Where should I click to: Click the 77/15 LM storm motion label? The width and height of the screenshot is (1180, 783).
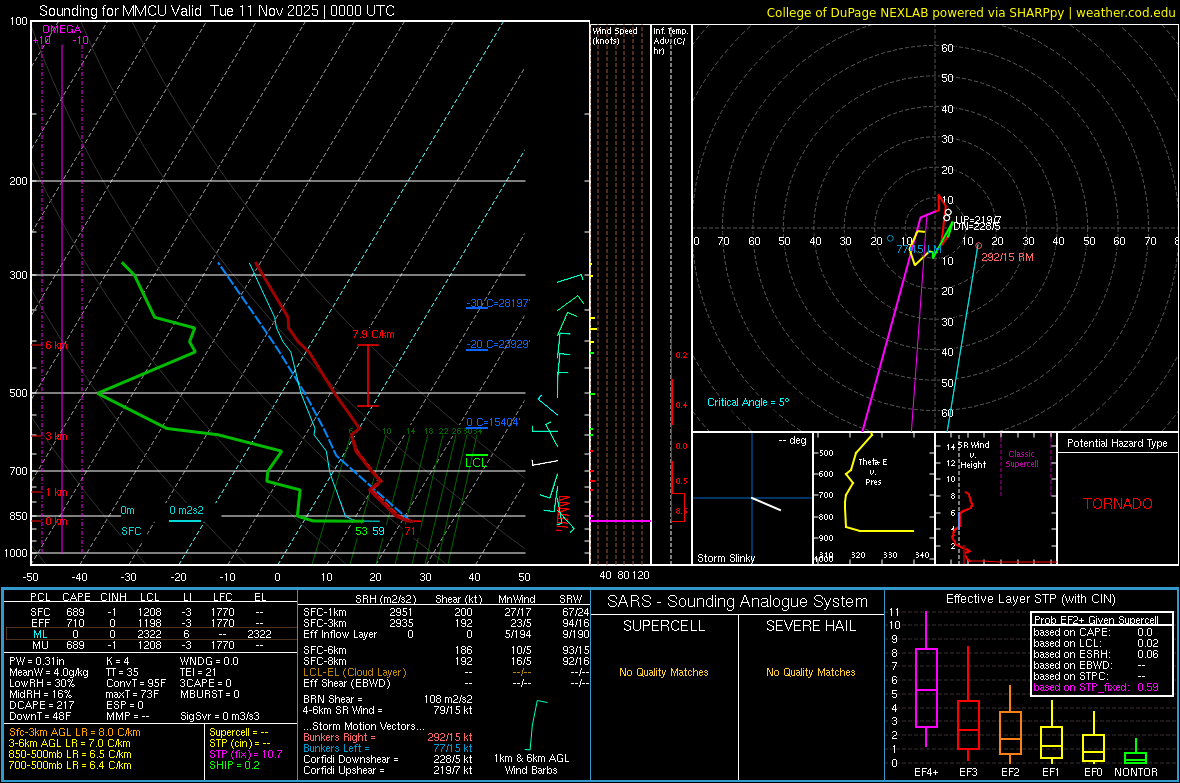coord(918,249)
